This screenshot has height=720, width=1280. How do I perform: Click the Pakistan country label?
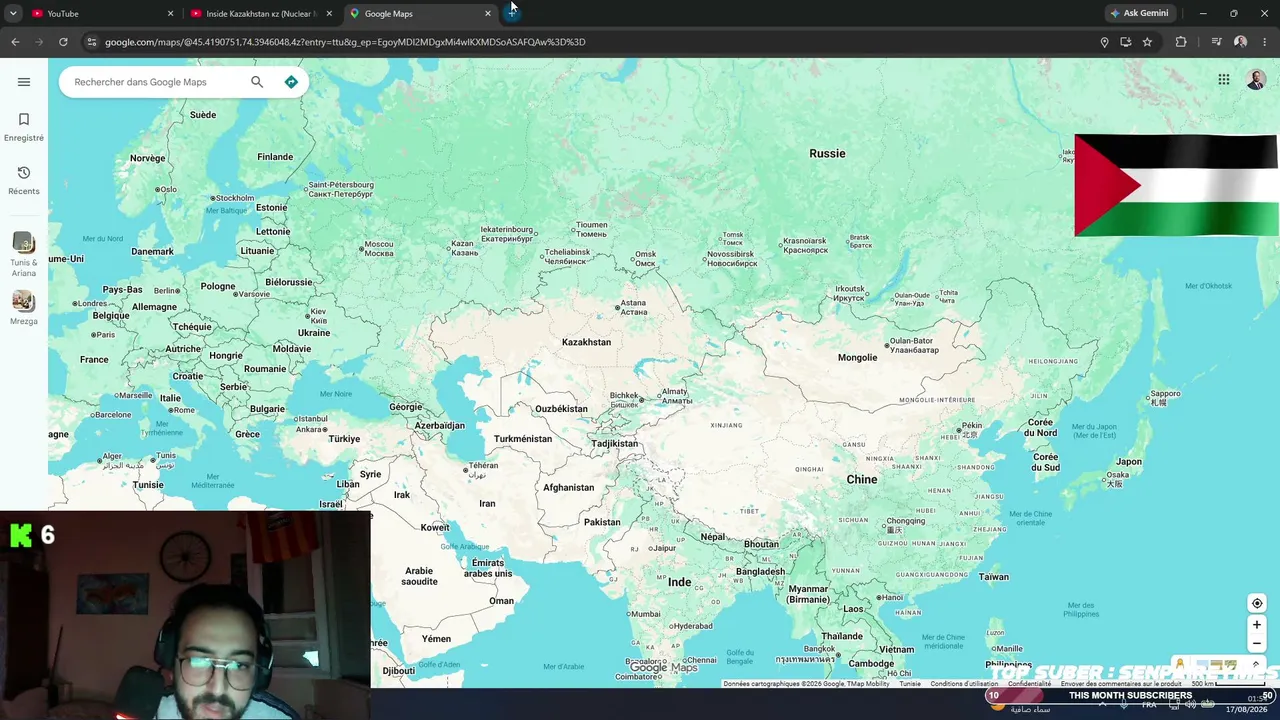click(x=602, y=522)
